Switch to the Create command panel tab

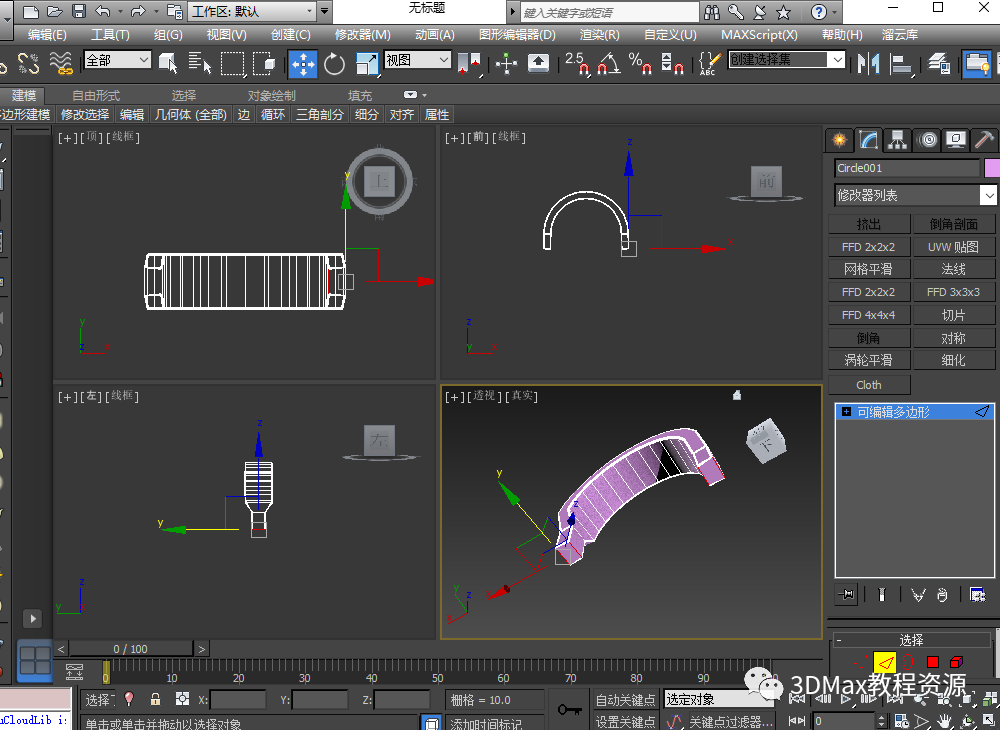coord(840,139)
